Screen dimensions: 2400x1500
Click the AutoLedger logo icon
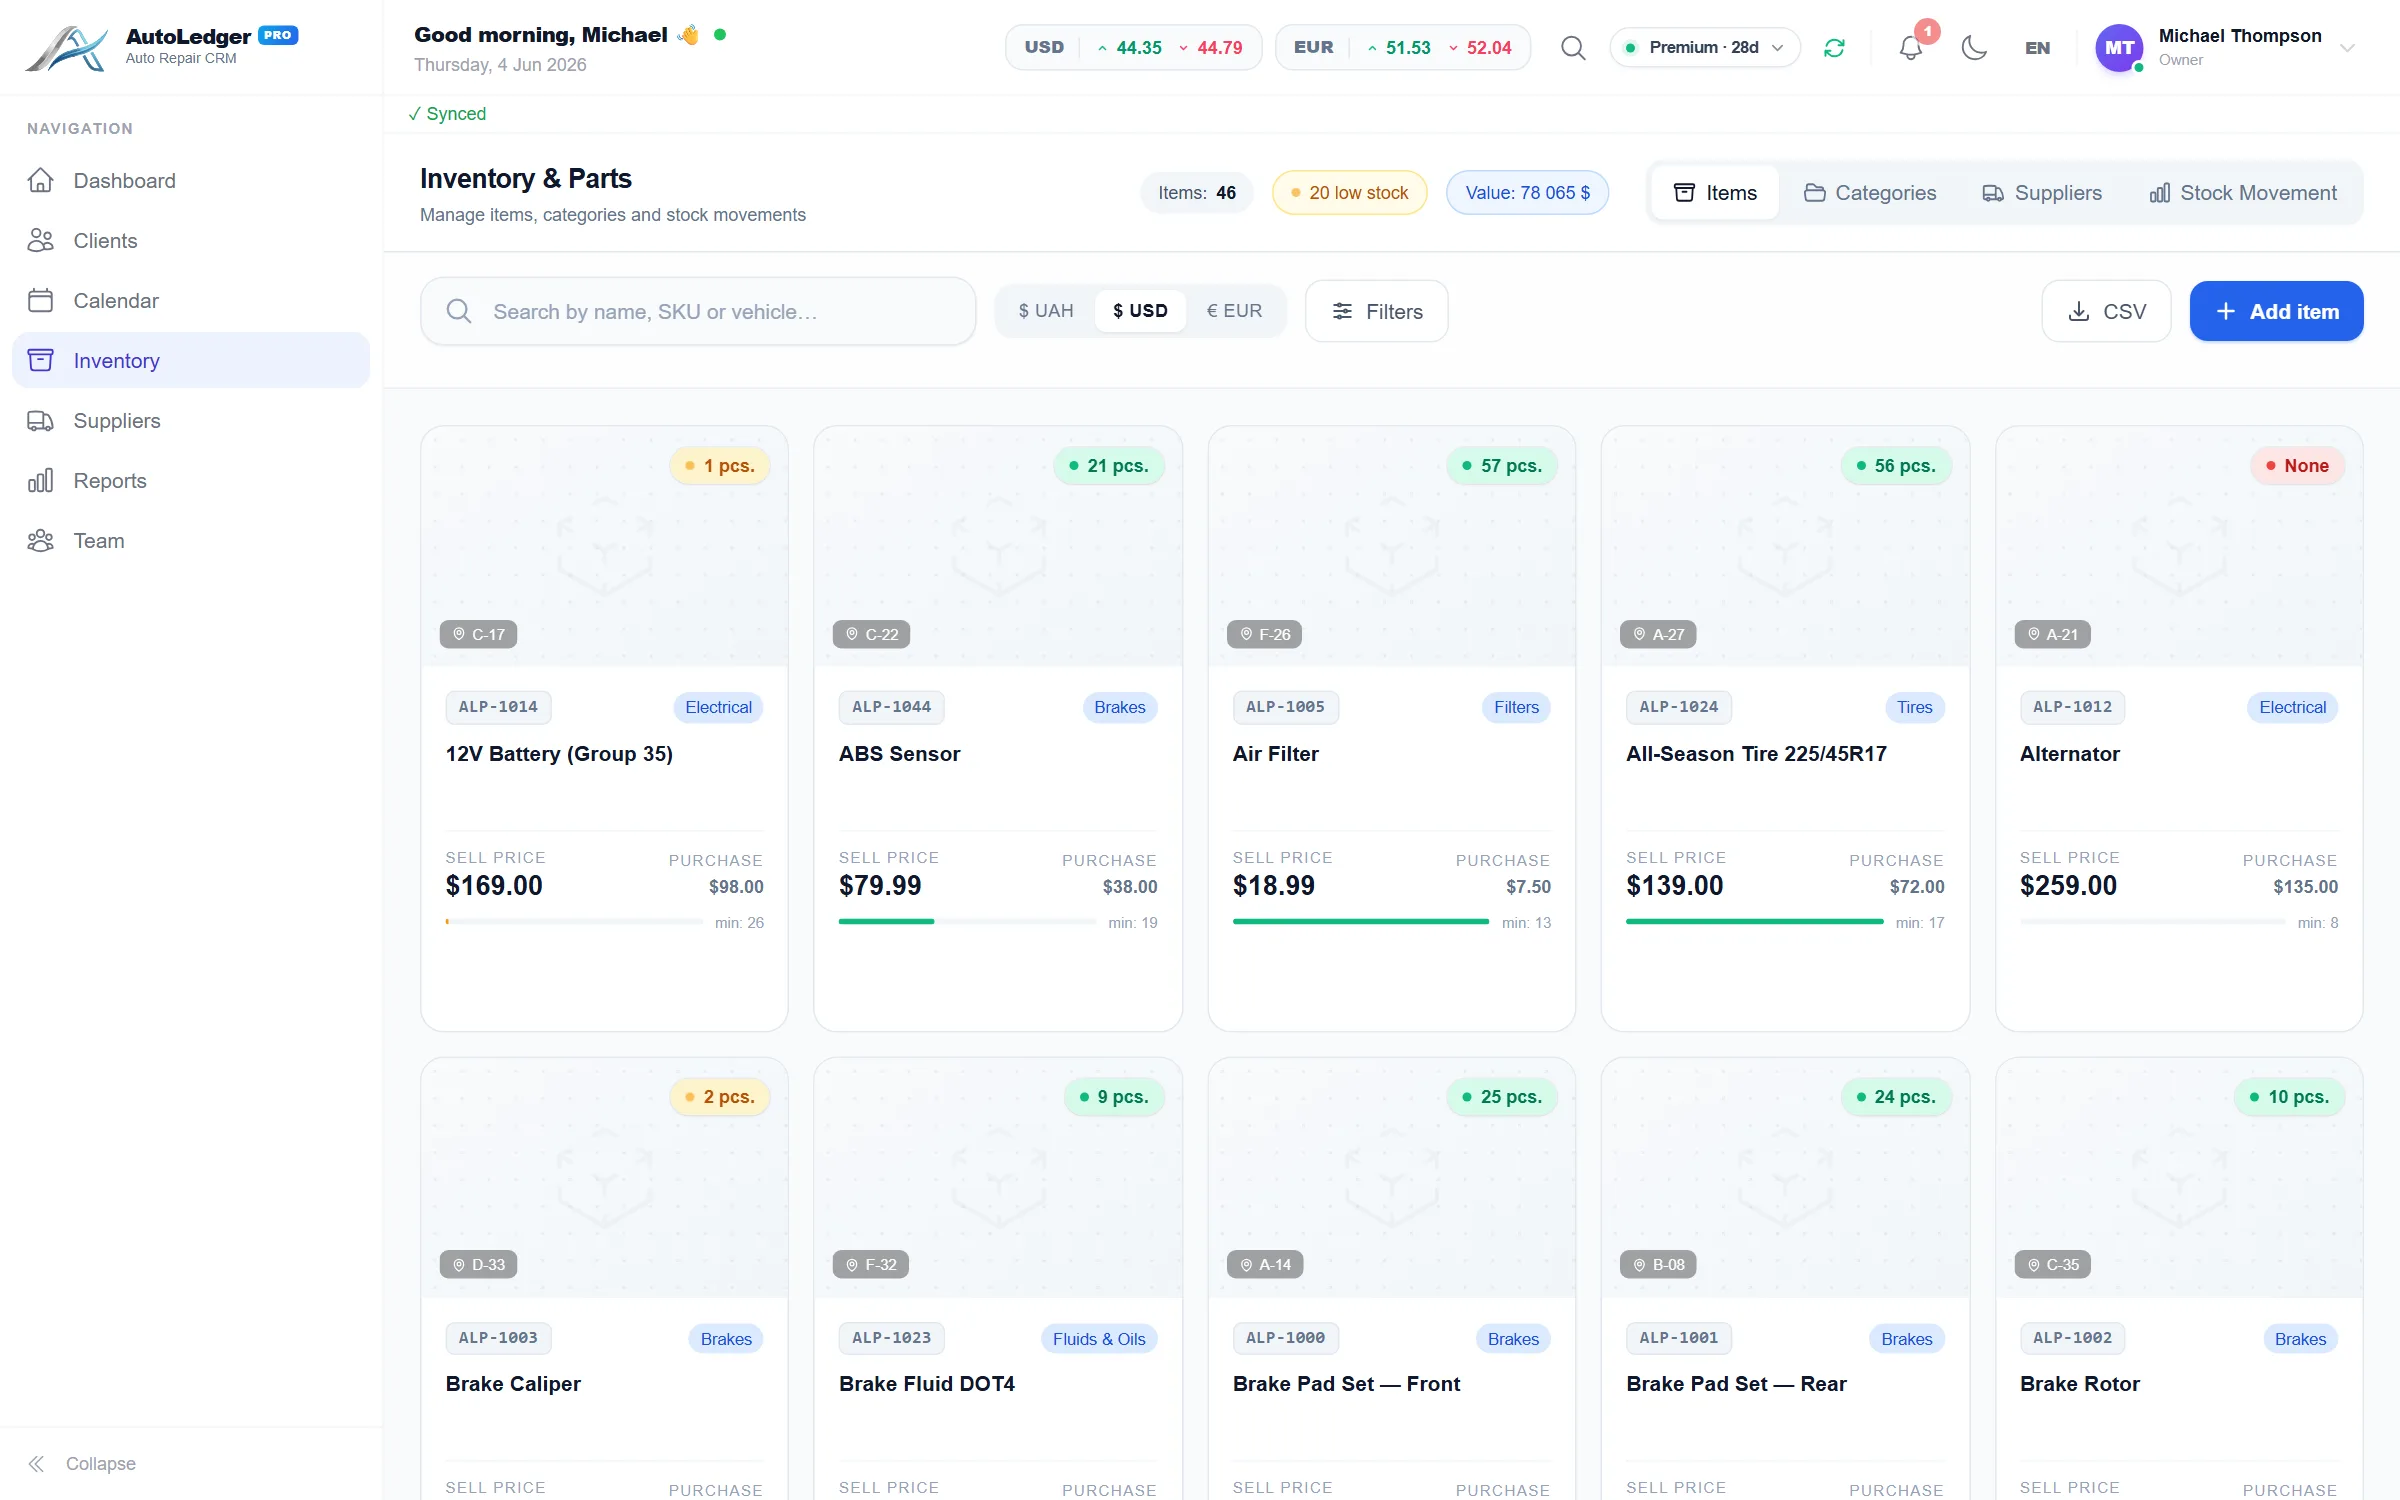pyautogui.click(x=66, y=47)
